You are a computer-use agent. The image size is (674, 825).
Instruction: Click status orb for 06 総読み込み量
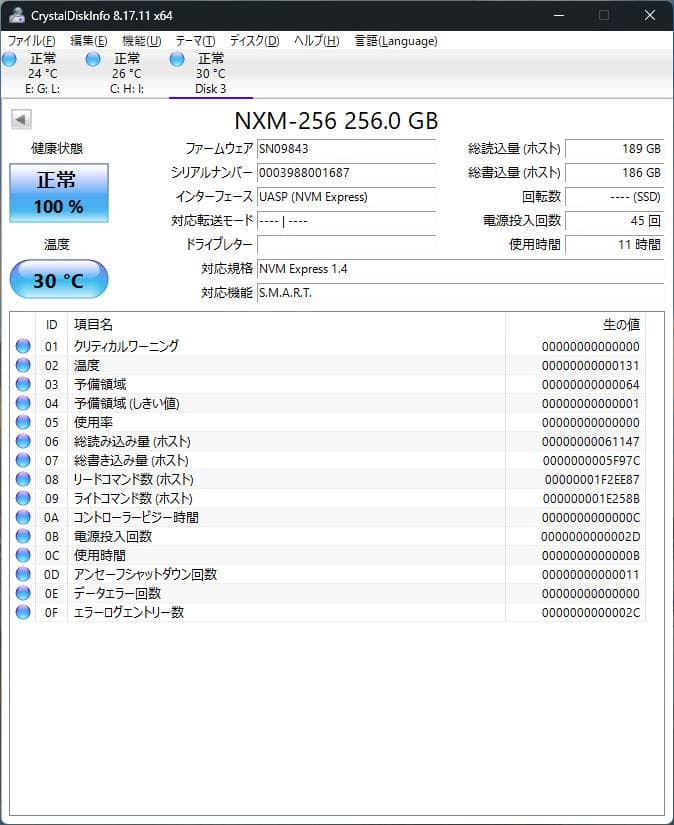tap(23, 441)
